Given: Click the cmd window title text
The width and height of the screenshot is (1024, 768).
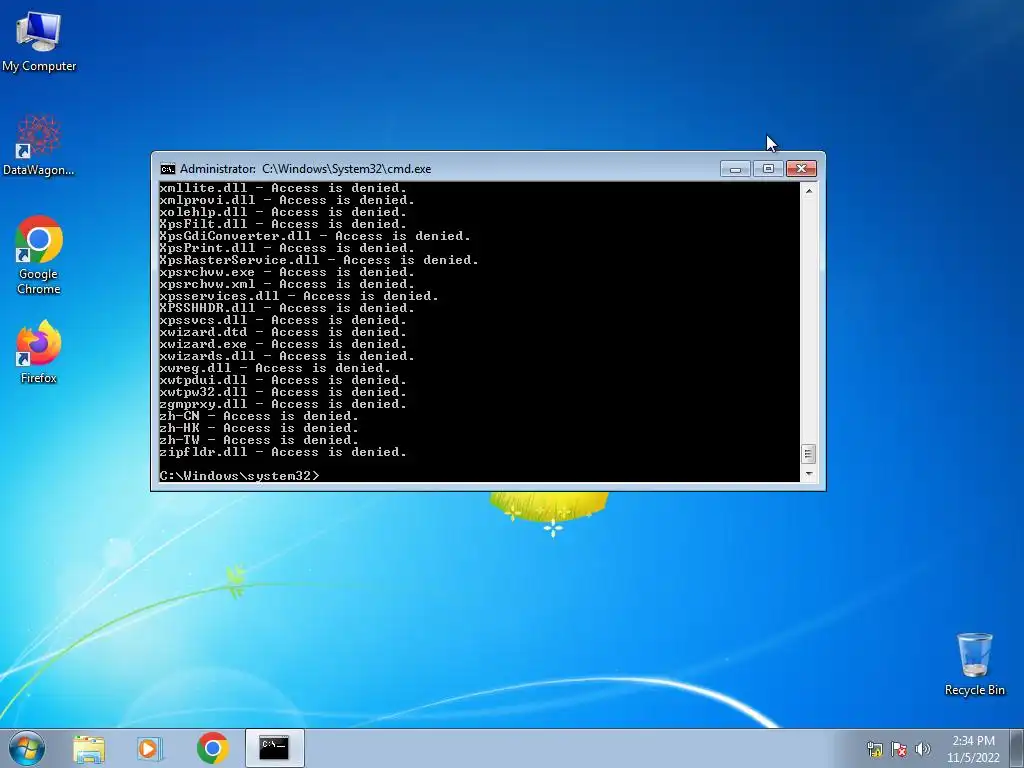Looking at the screenshot, I should pos(306,169).
